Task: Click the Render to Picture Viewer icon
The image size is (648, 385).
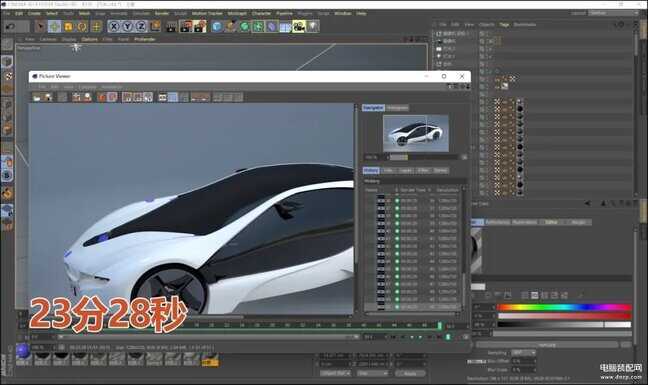Action: [186, 27]
